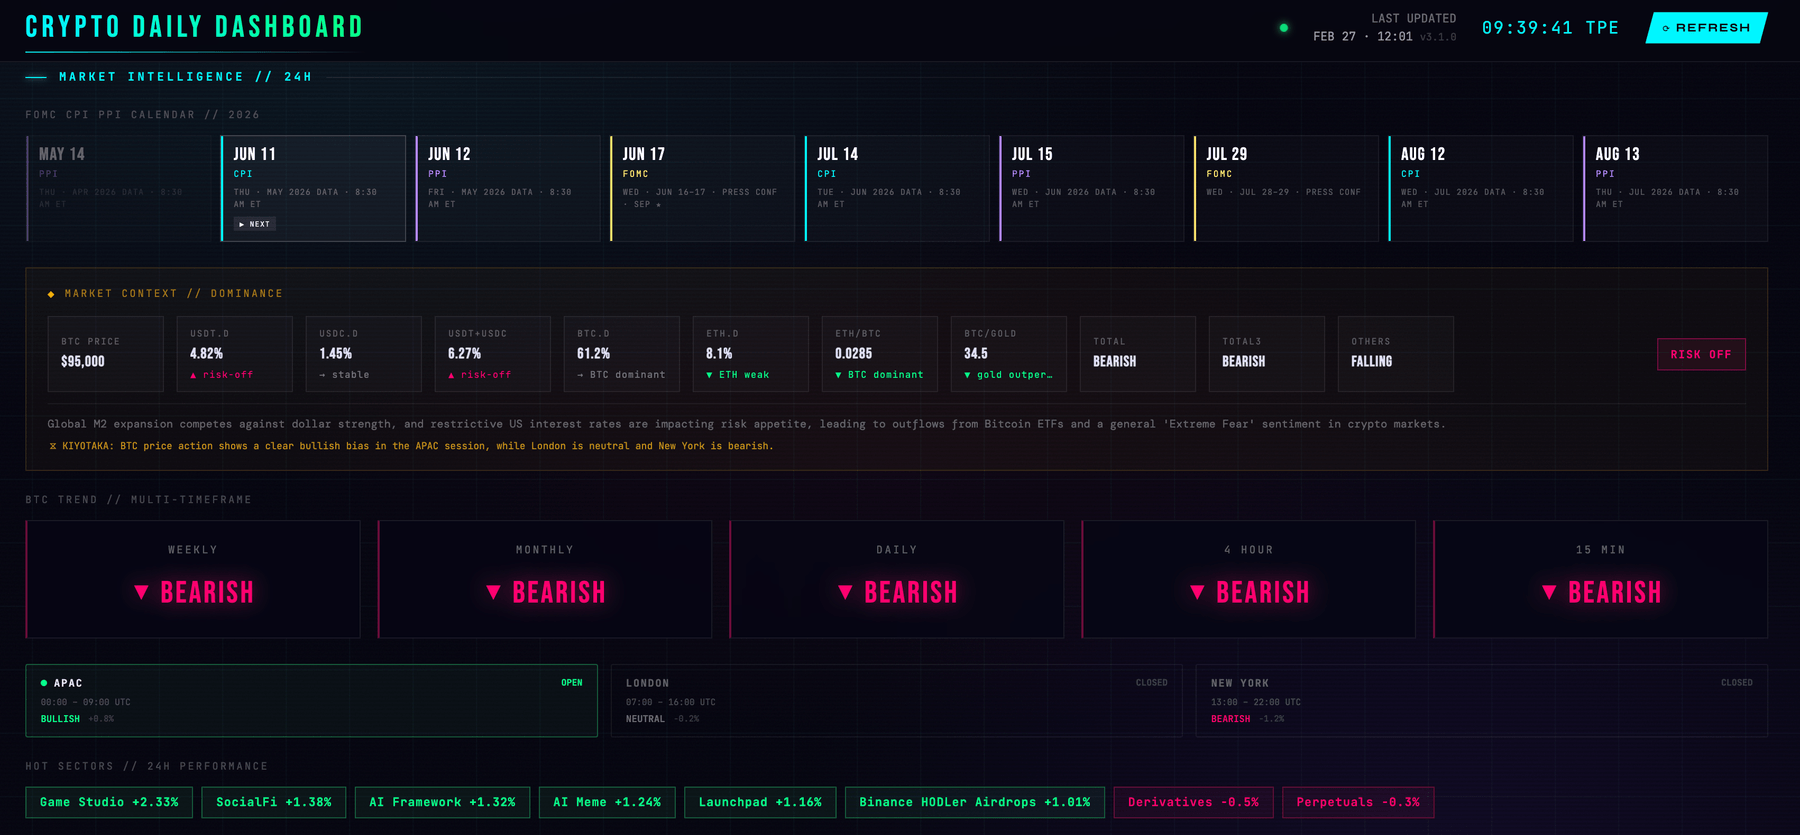Click the AI Framework +1.32% sector chip
This screenshot has width=1800, height=835.
coord(442,802)
